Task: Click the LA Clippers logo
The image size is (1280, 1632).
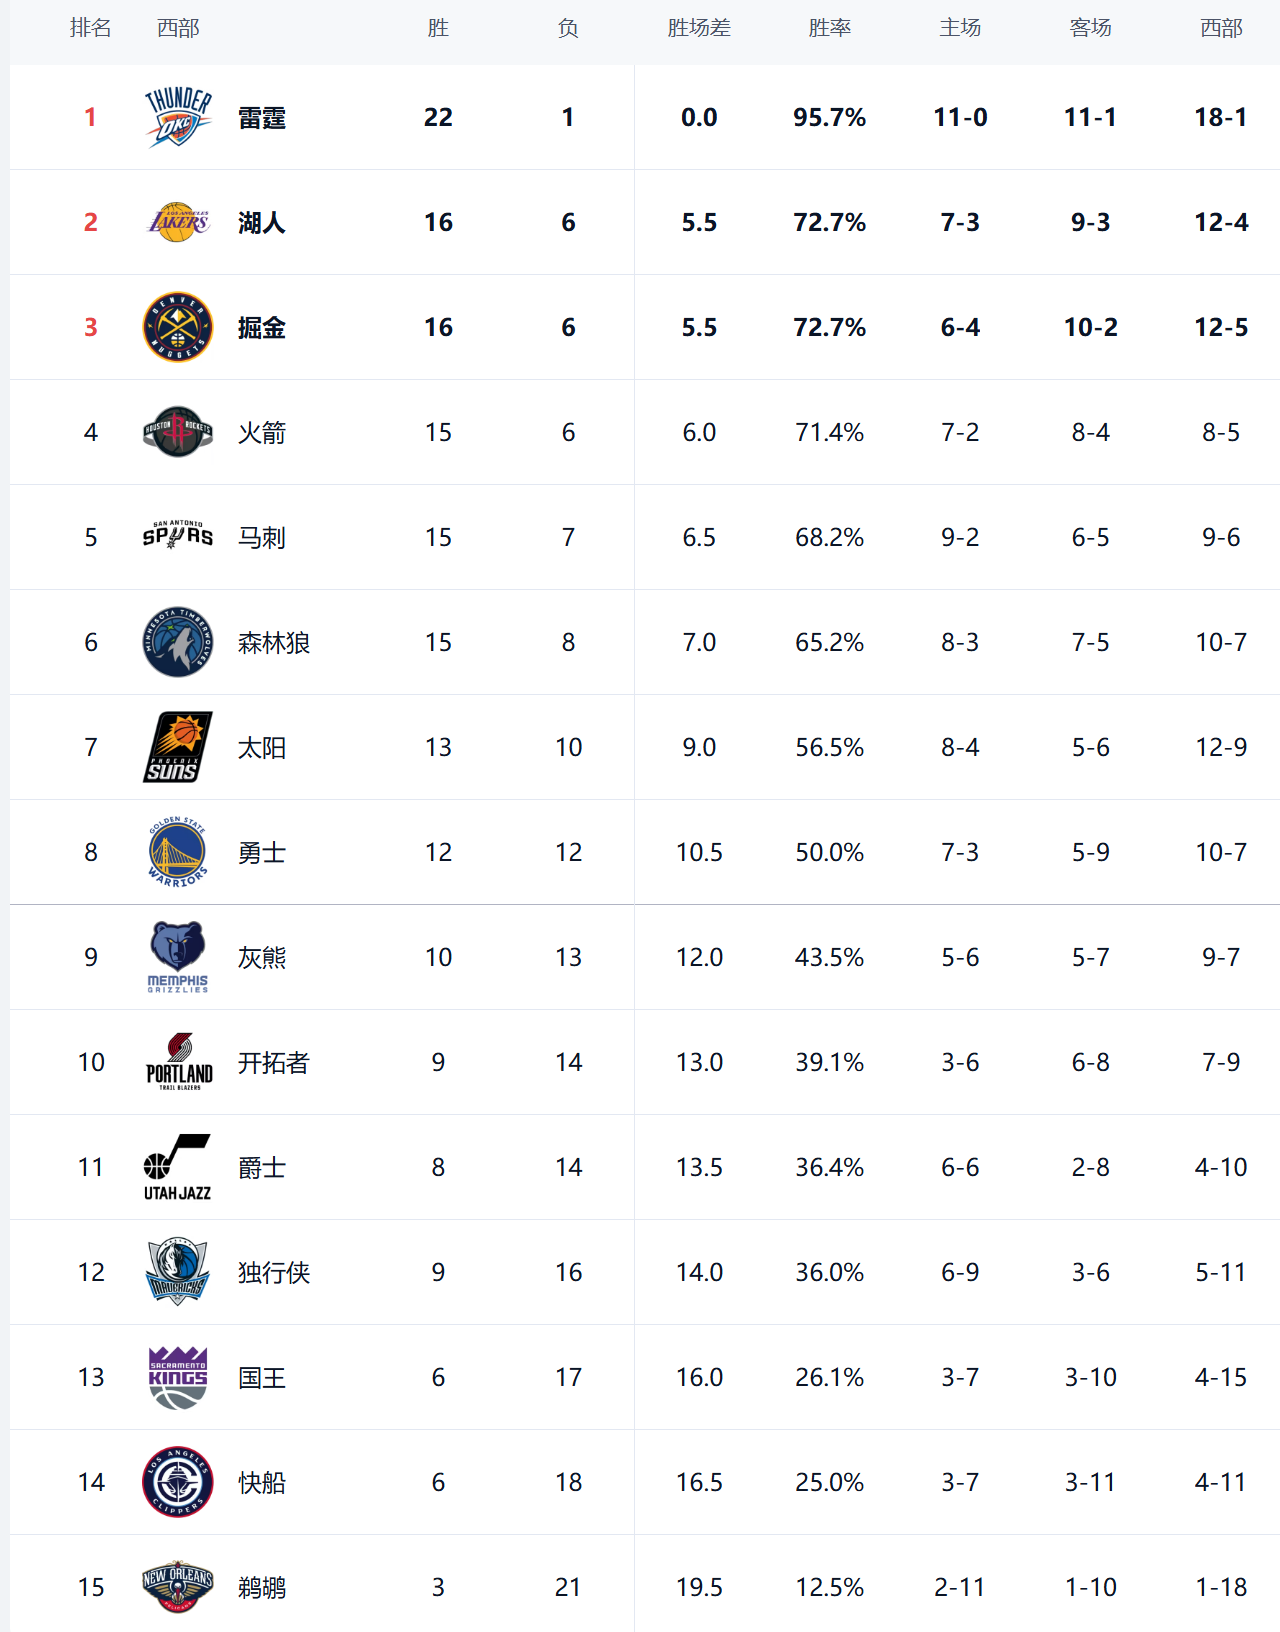Action: pyautogui.click(x=178, y=1482)
